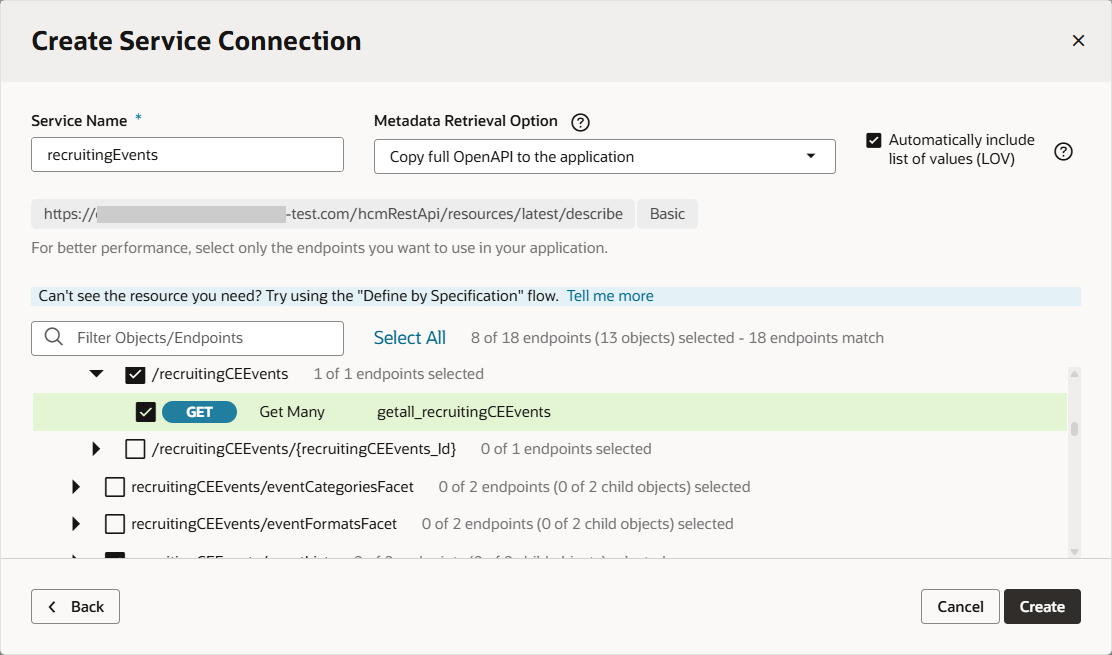Disable Automatically include list of values
This screenshot has height=655, width=1112.
click(x=875, y=139)
